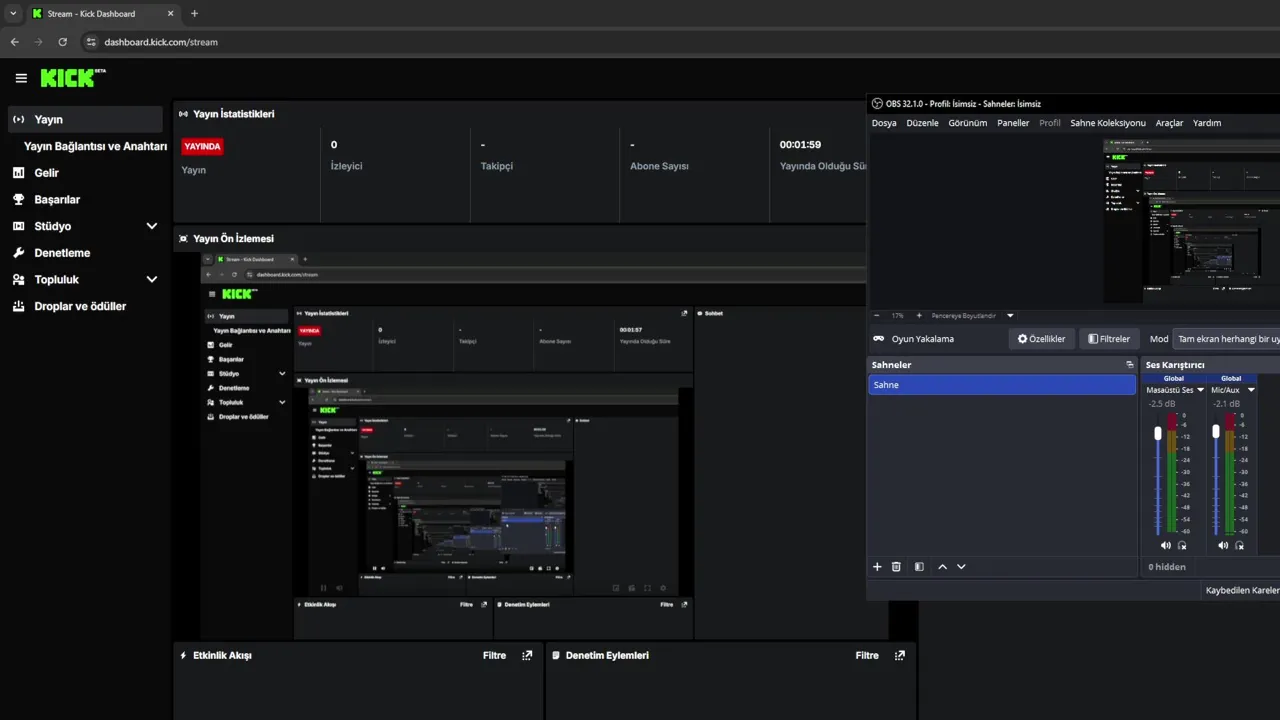Image resolution: width=1280 pixels, height=720 pixels.
Task: Click the OBS preview canvas thumbnail
Action: [1191, 221]
